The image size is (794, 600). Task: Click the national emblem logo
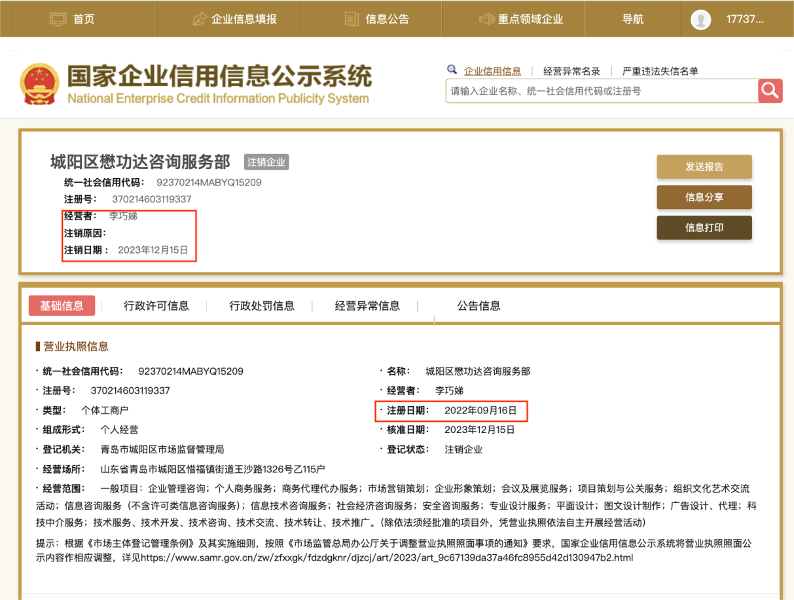[39, 84]
